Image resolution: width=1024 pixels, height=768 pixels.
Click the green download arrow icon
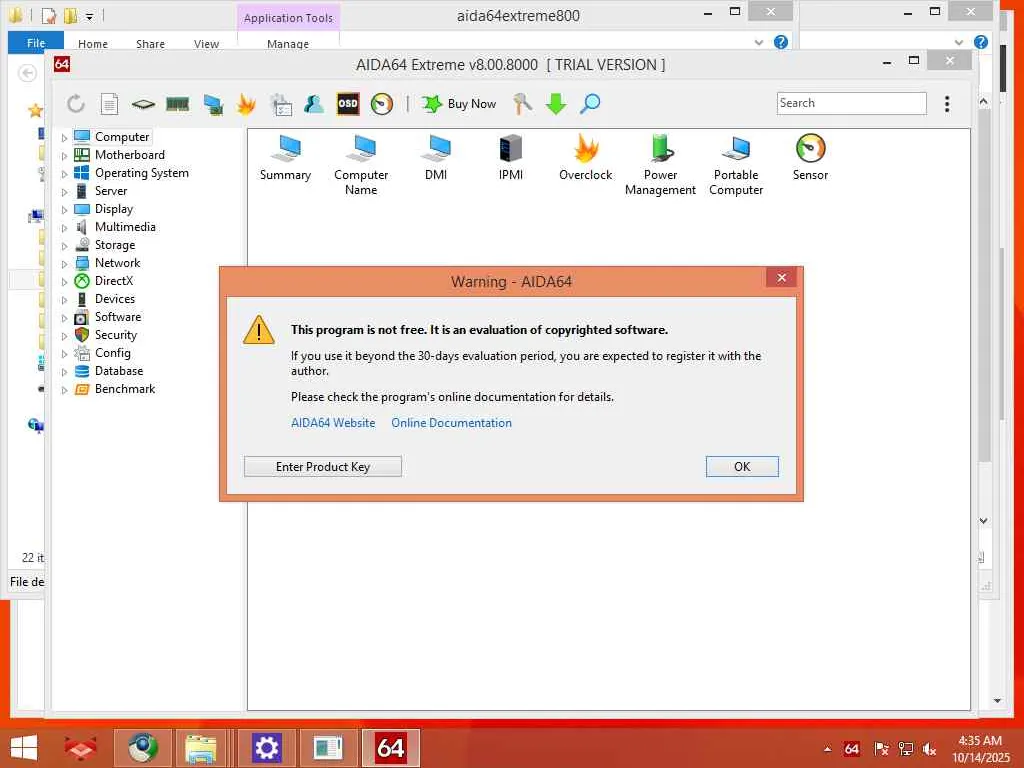pyautogui.click(x=556, y=104)
